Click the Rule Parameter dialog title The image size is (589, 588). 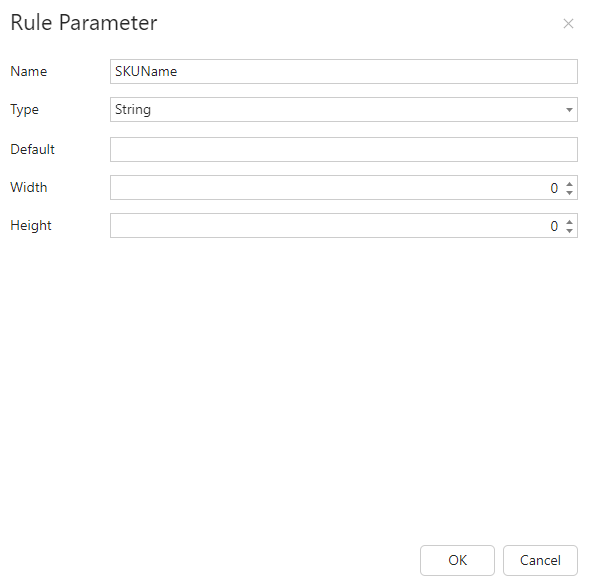coord(84,23)
